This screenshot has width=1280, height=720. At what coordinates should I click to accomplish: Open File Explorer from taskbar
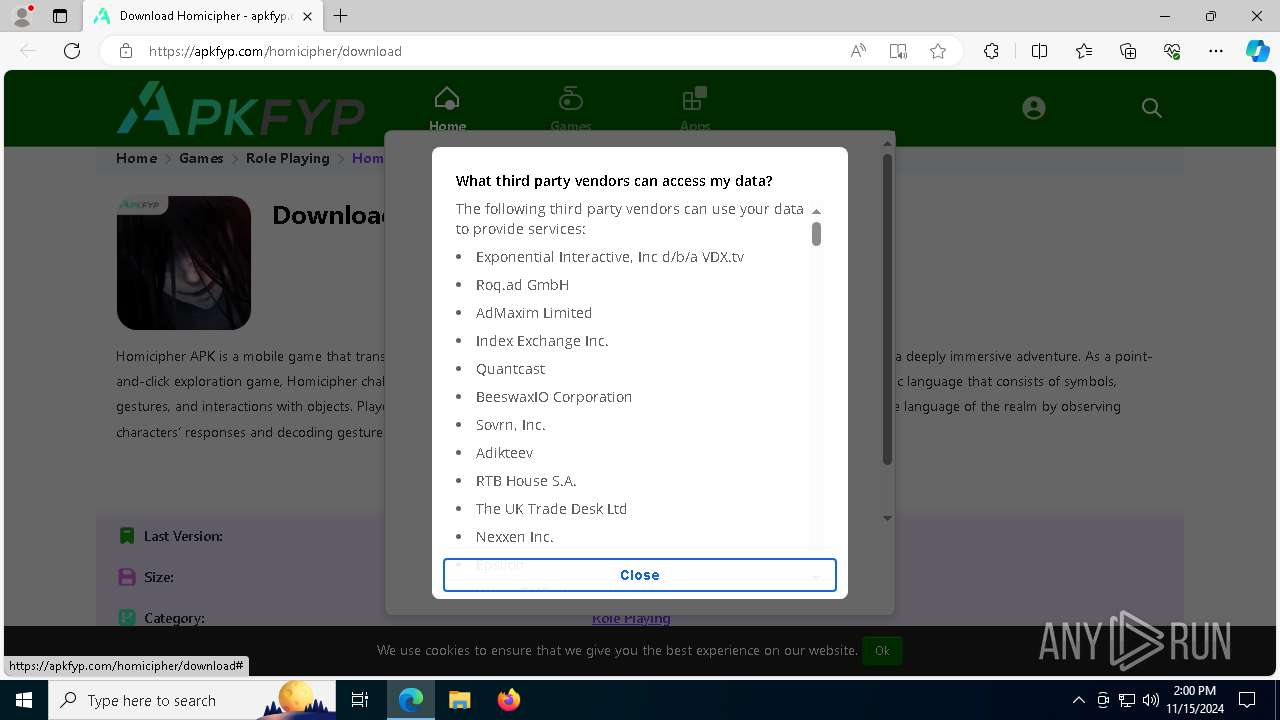point(459,700)
